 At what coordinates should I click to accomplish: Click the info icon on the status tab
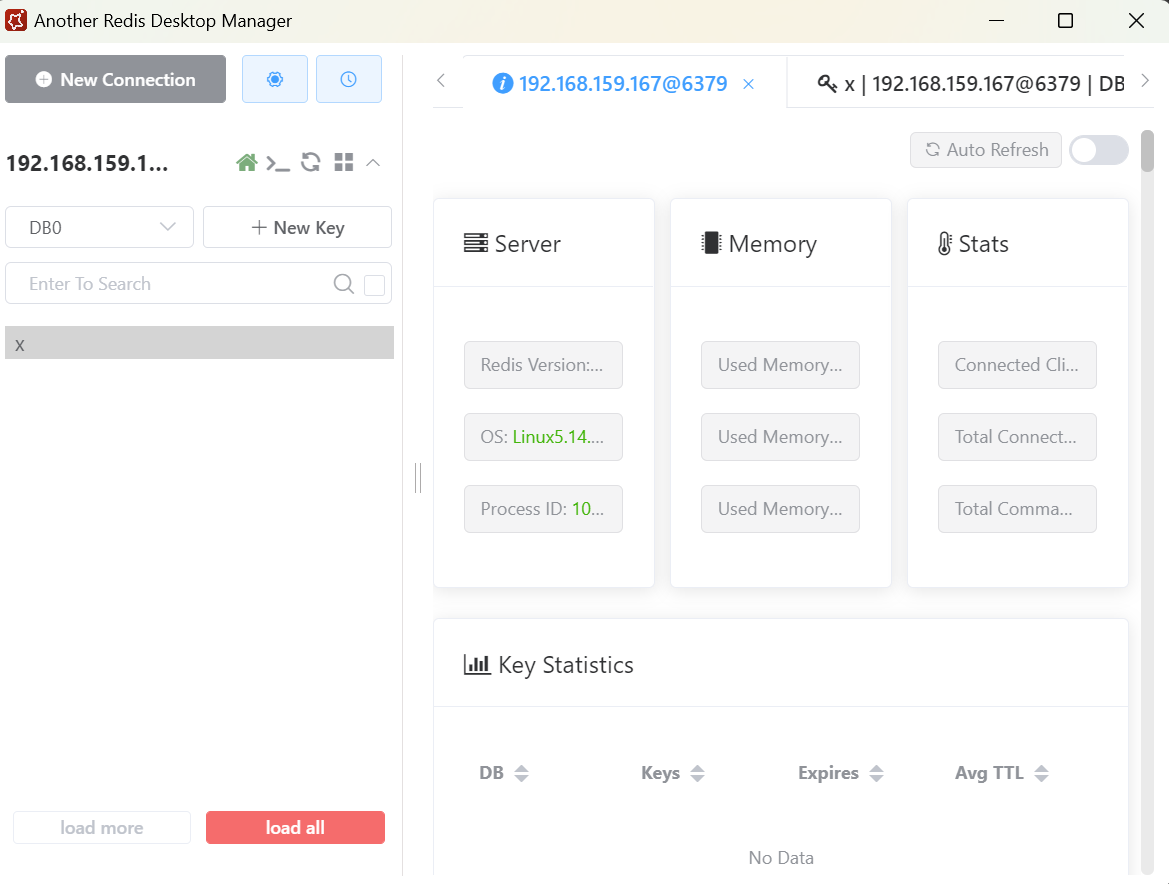point(502,83)
